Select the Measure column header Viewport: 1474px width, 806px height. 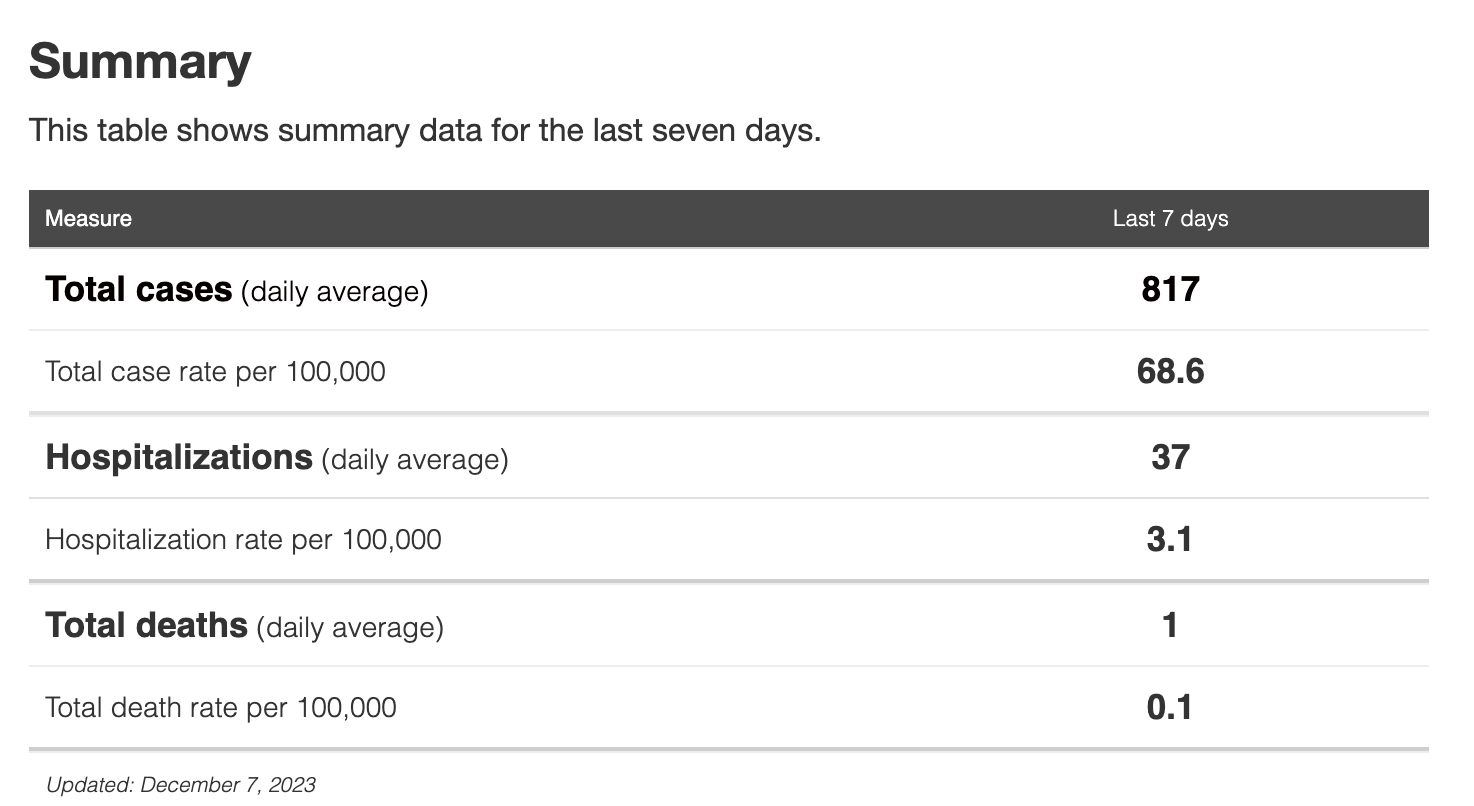coord(88,218)
